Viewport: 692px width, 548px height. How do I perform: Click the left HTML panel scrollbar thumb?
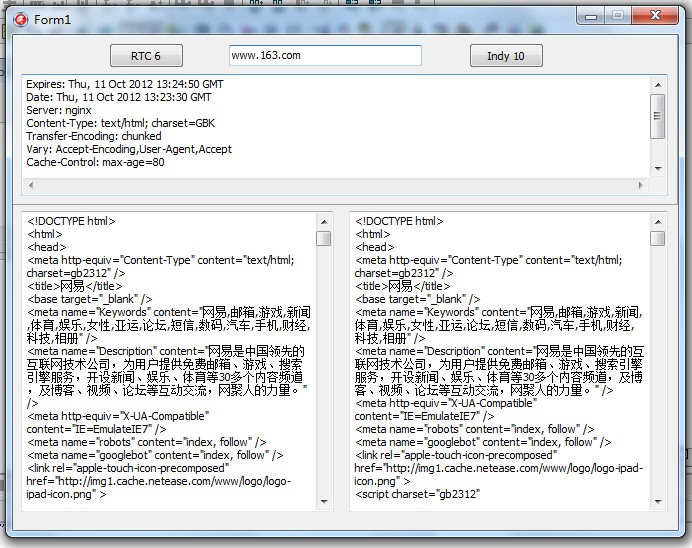(x=324, y=238)
